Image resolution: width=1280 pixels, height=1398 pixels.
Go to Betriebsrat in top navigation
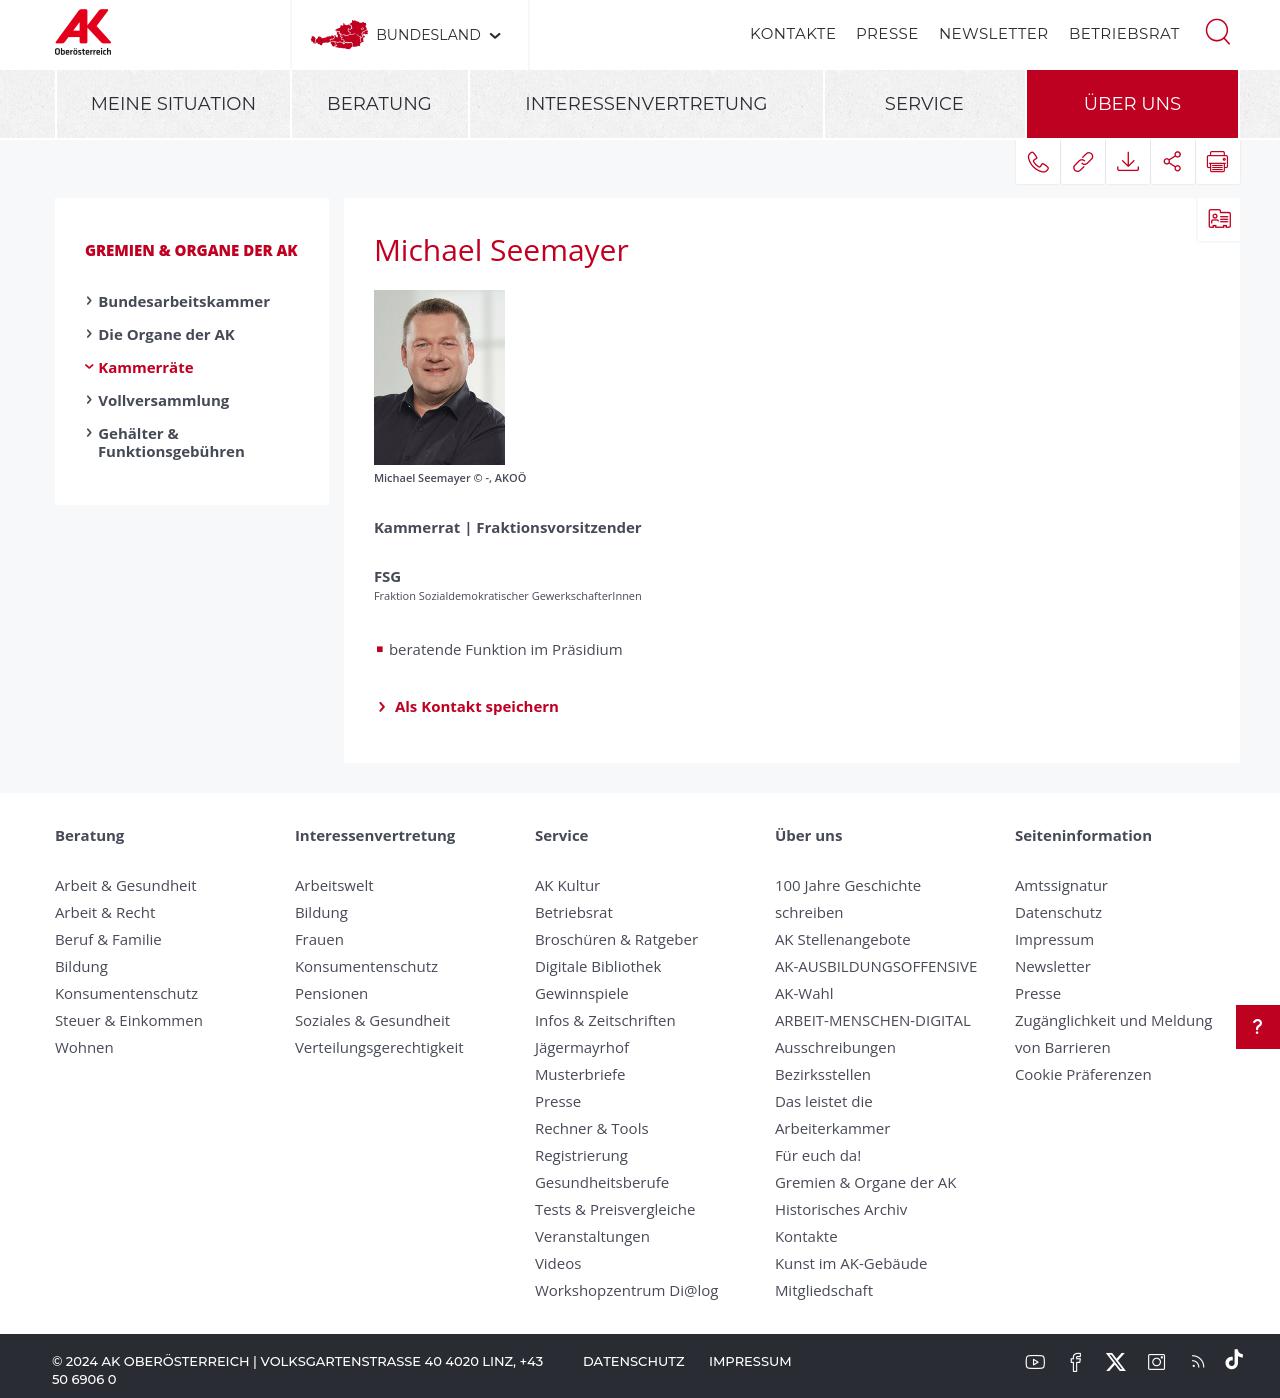point(1124,34)
